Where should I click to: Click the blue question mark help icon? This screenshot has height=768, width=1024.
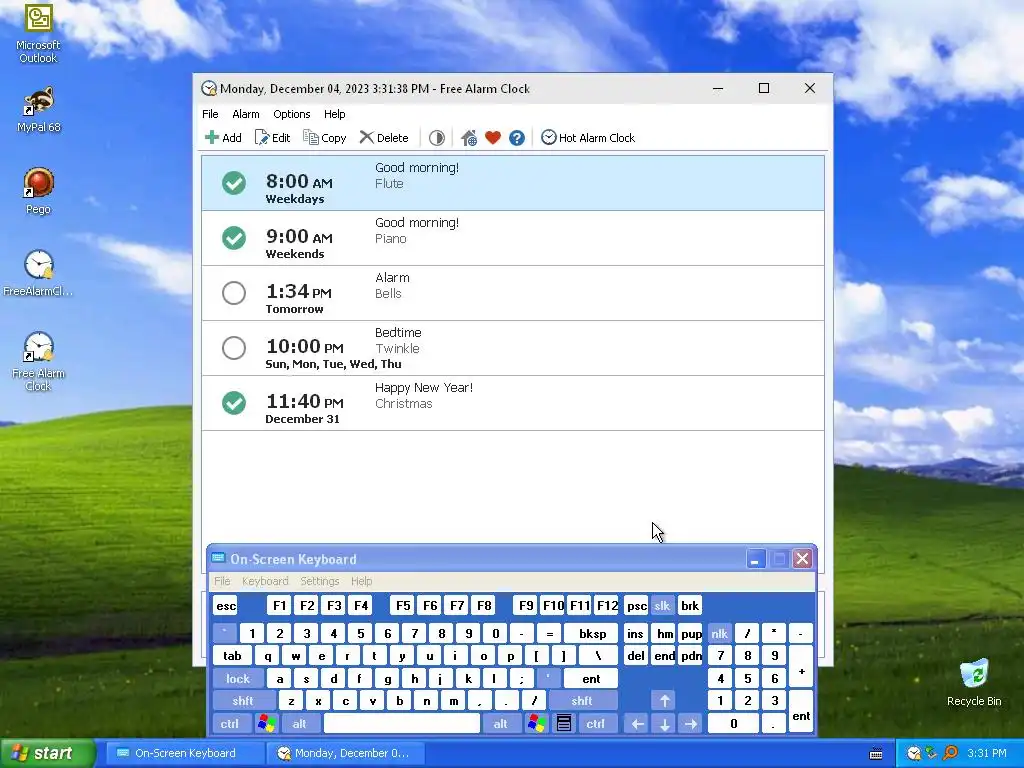pos(517,138)
